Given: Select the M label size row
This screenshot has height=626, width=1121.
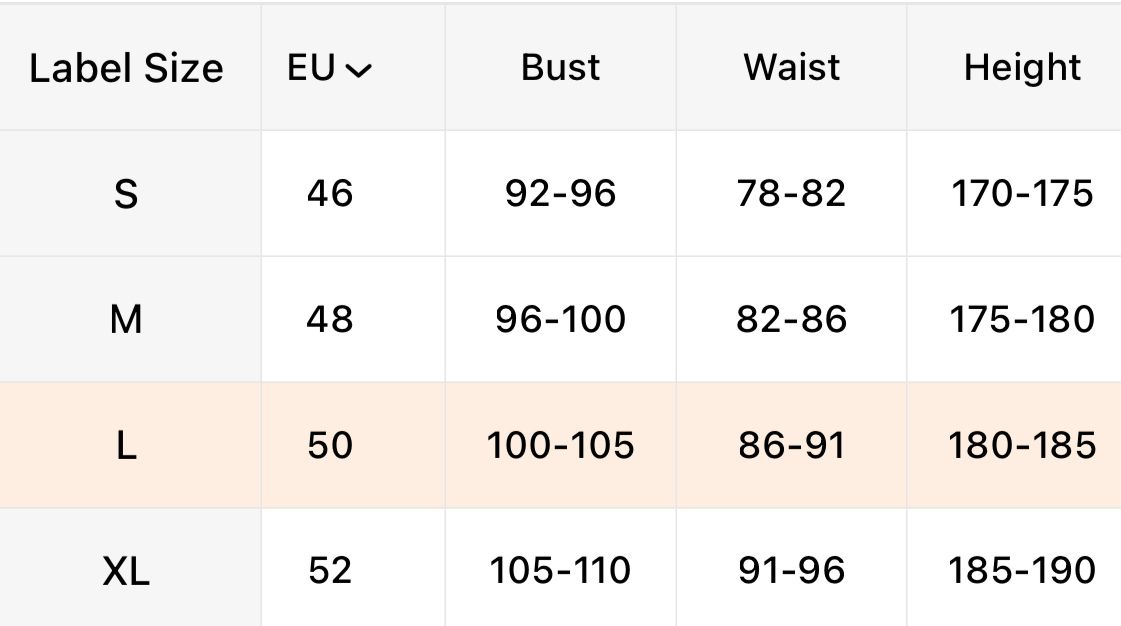Looking at the screenshot, I should tap(126, 320).
